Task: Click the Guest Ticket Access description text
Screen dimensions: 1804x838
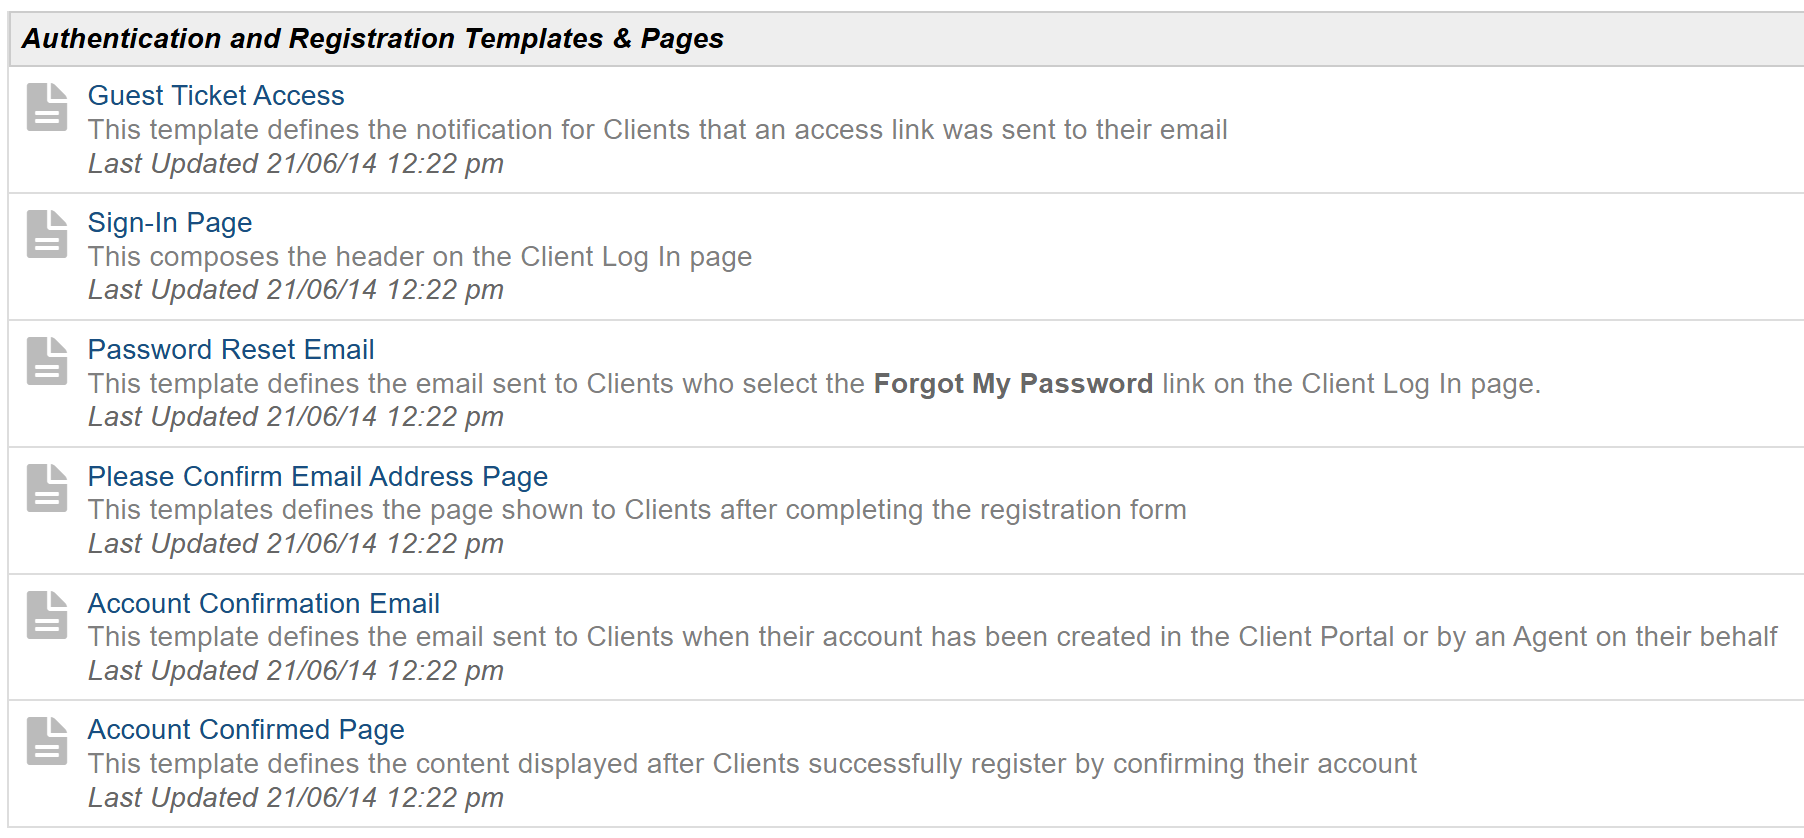Action: (657, 130)
